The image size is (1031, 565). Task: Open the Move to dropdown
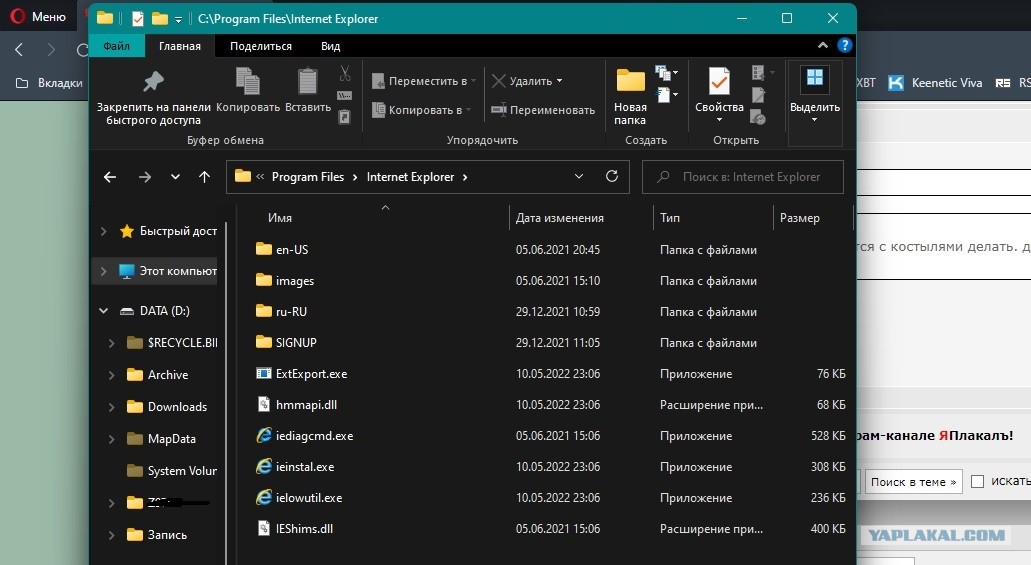click(423, 81)
